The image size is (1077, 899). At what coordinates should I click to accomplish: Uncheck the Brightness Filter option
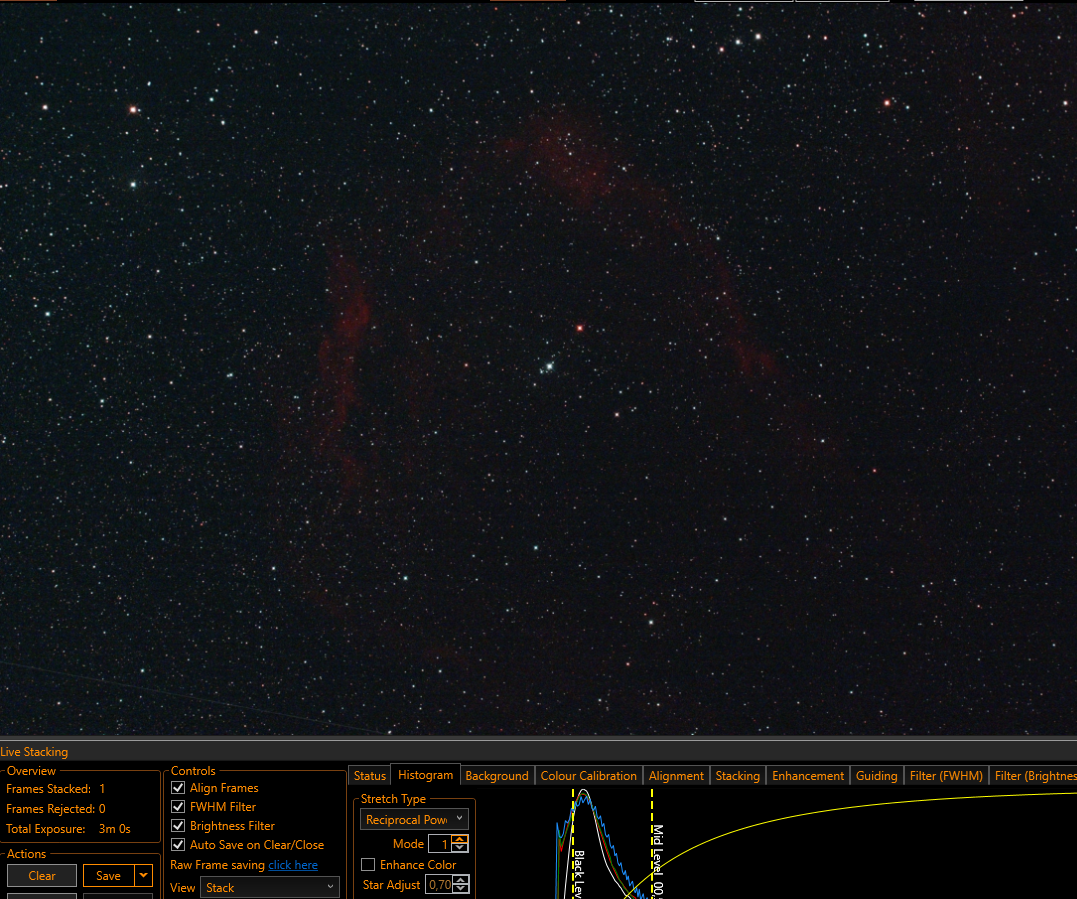(178, 826)
